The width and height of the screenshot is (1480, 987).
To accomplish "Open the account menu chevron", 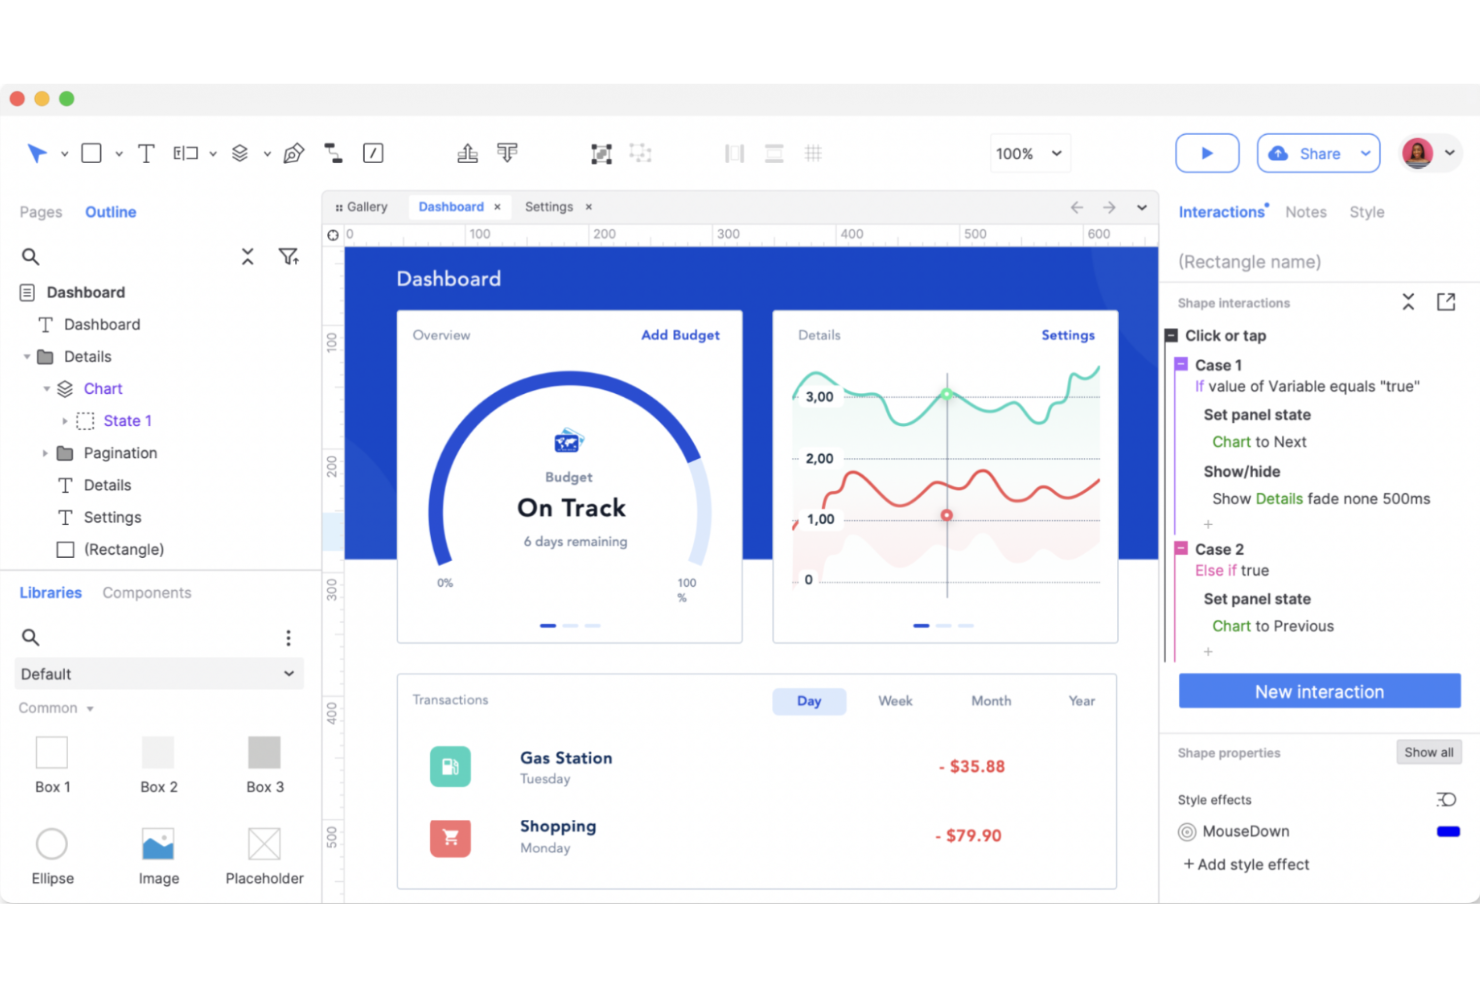I will coord(1449,153).
